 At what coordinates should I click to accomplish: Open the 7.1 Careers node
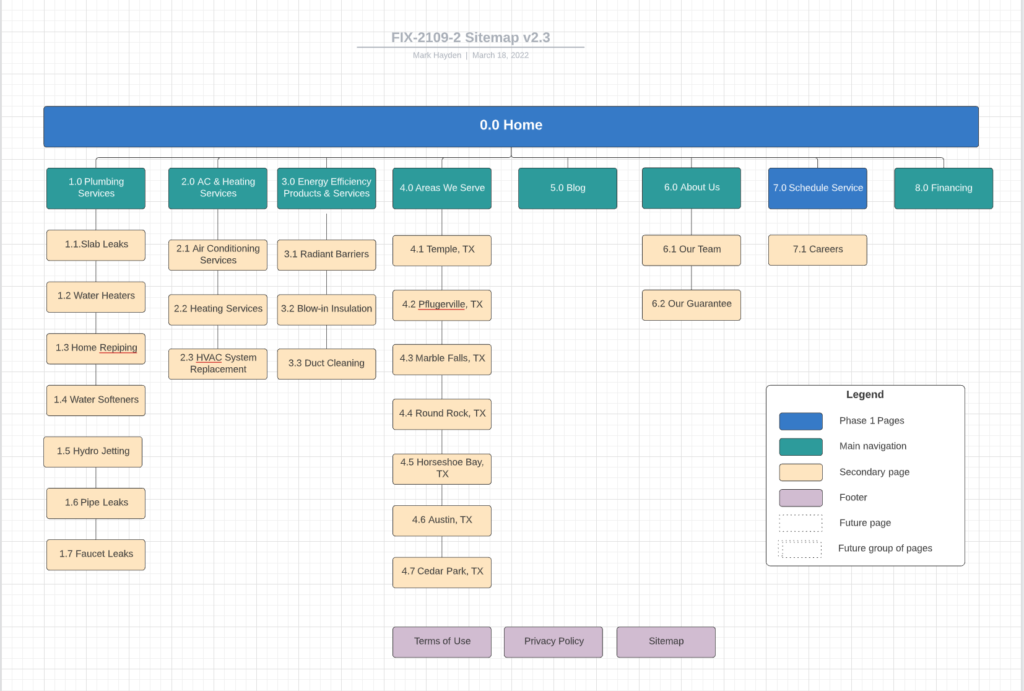click(817, 249)
